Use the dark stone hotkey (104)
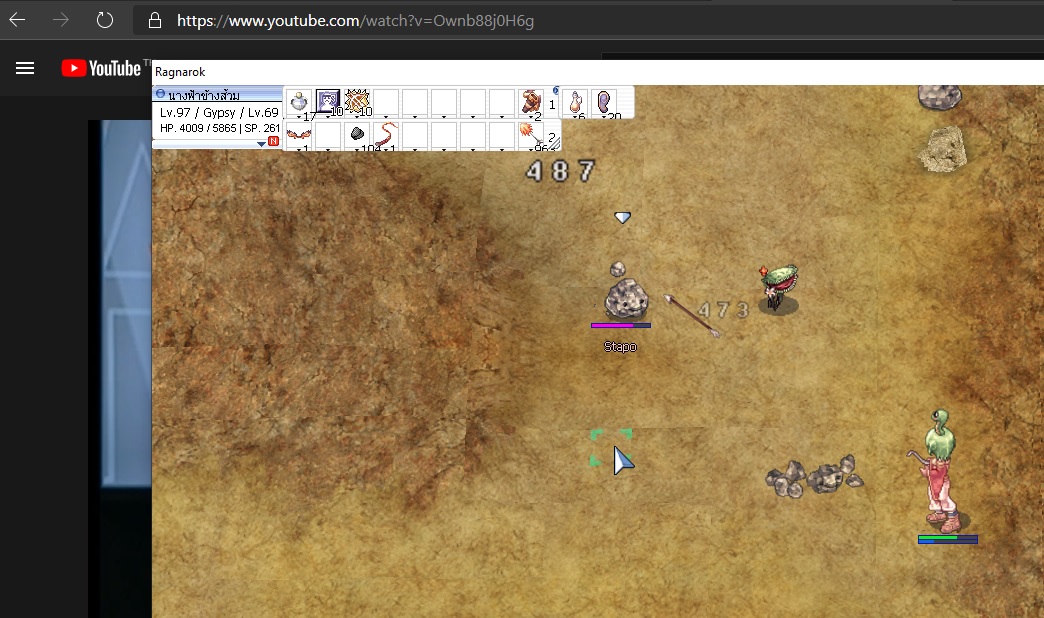1044x618 pixels. pyautogui.click(x=357, y=135)
